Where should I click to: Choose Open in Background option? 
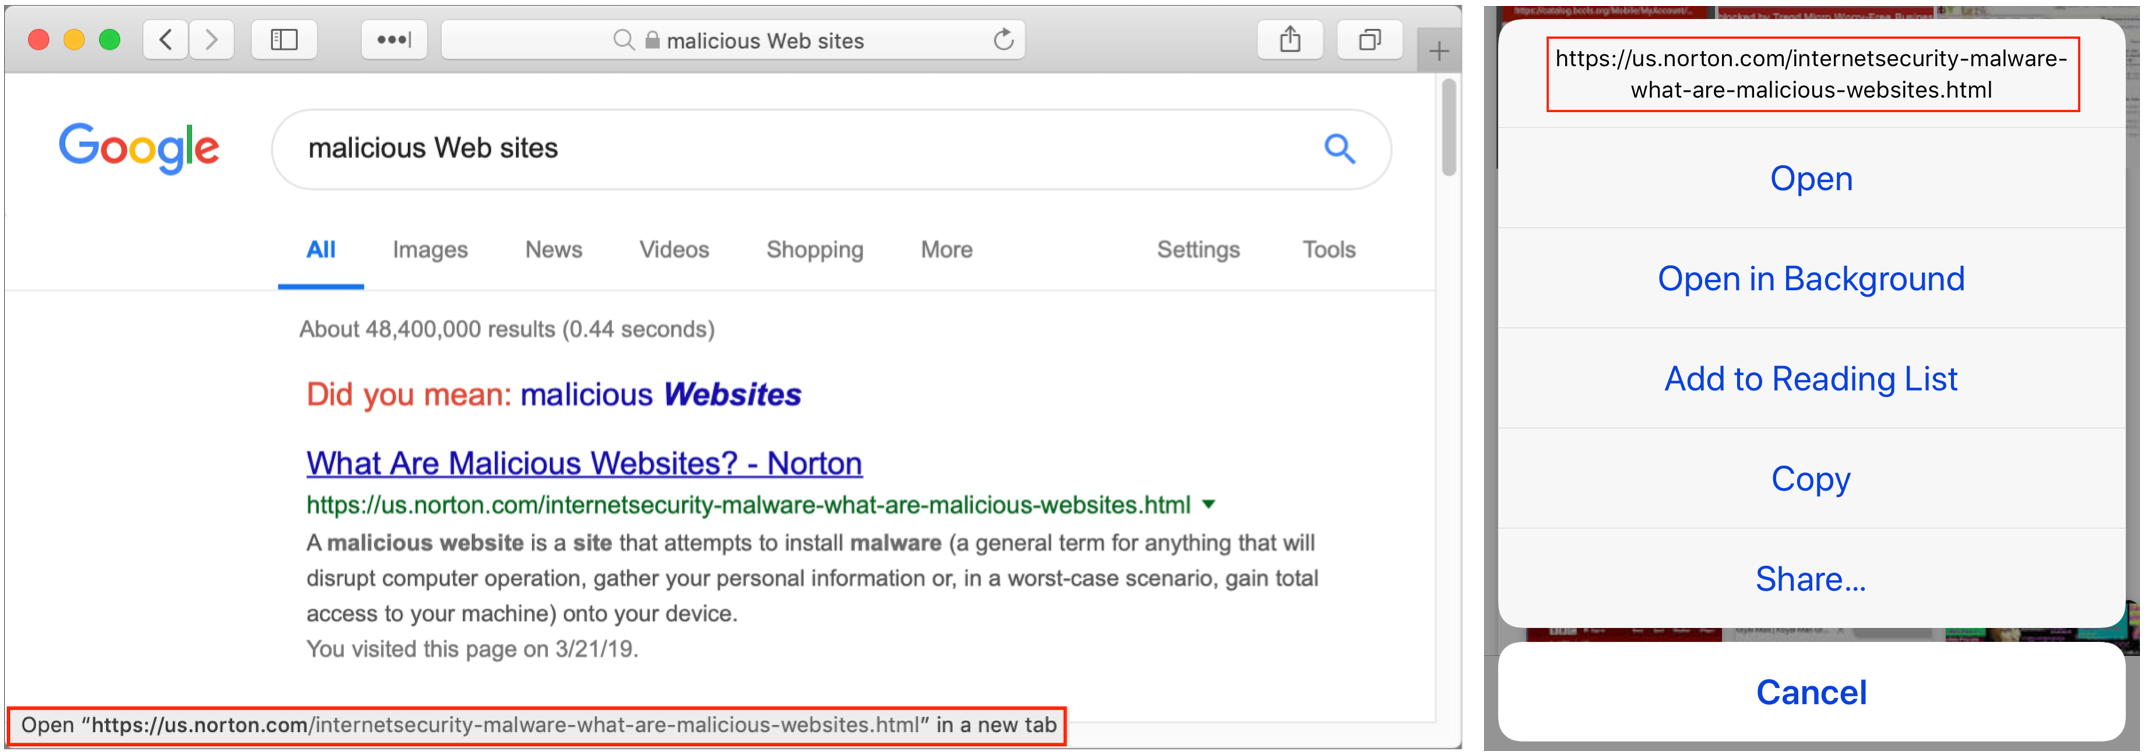(1811, 279)
